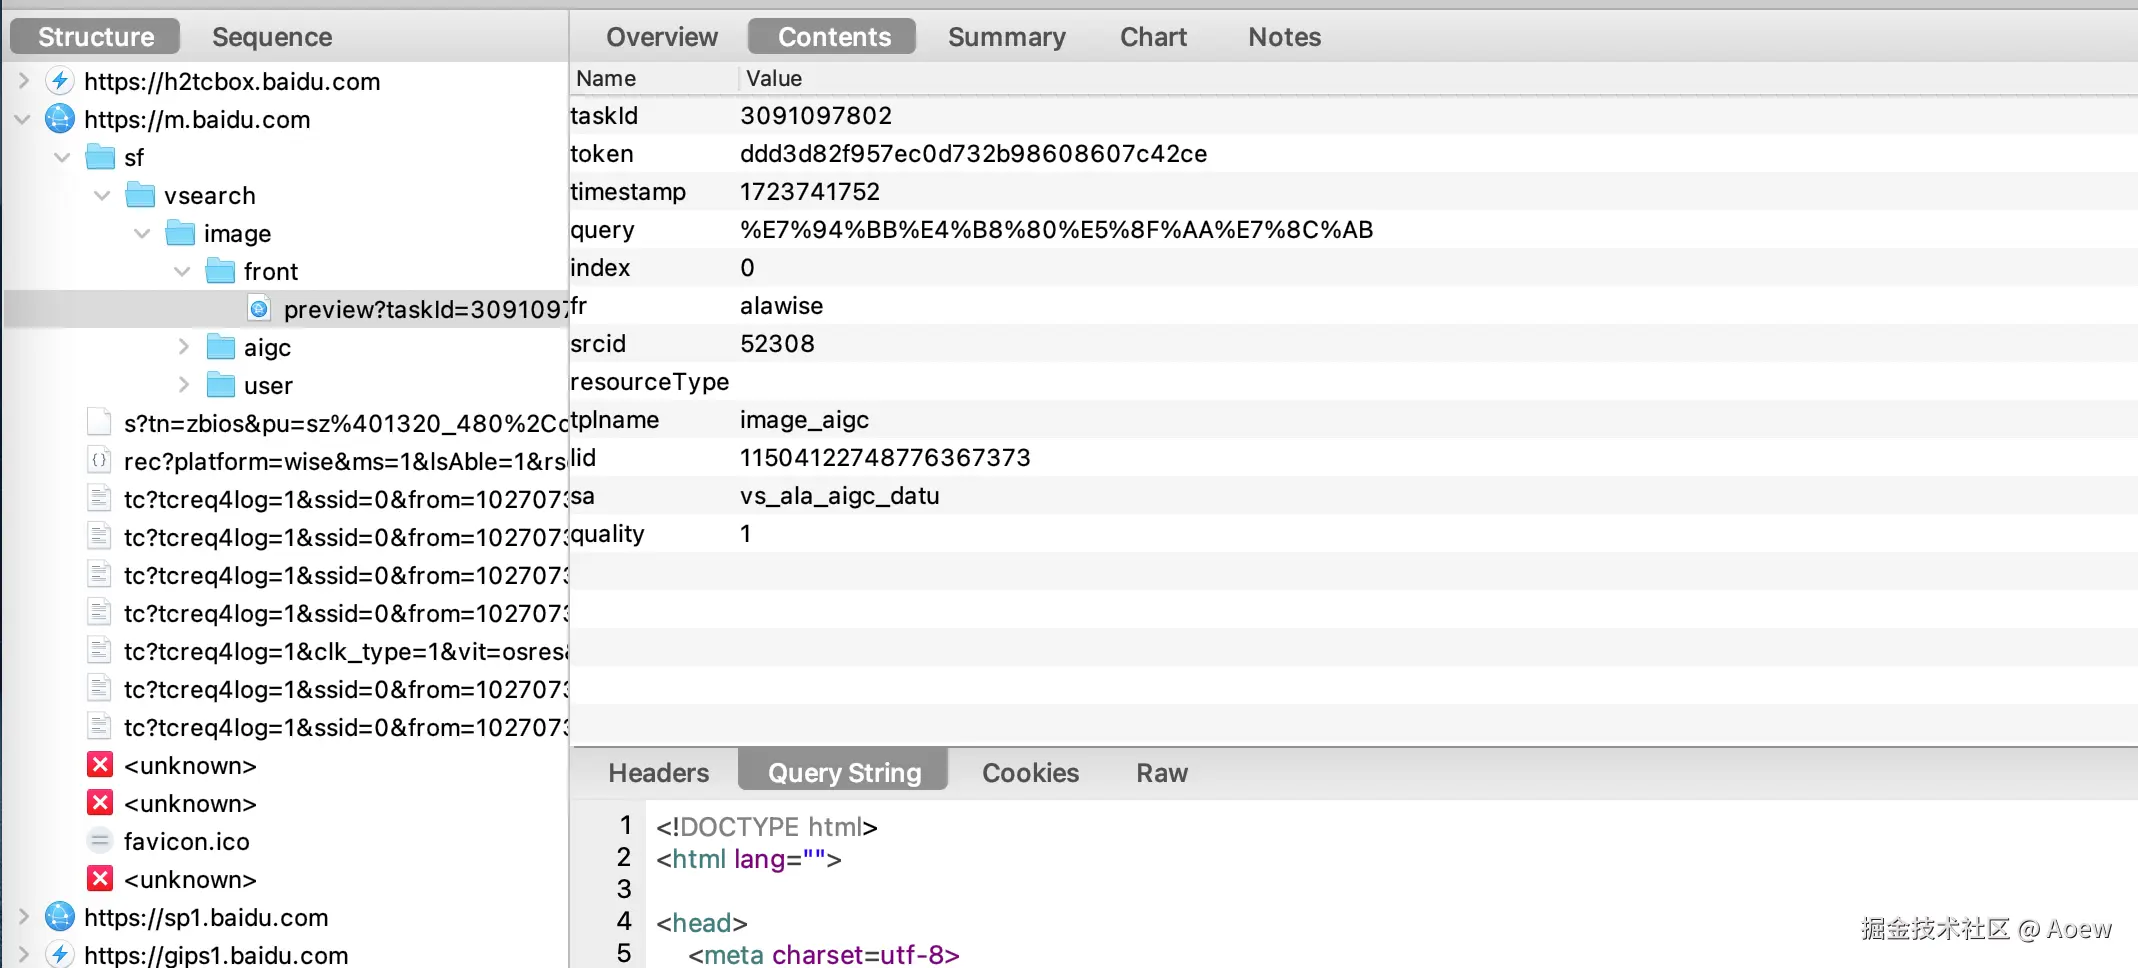Expand the aigc folder
The height and width of the screenshot is (968, 2138).
184,347
